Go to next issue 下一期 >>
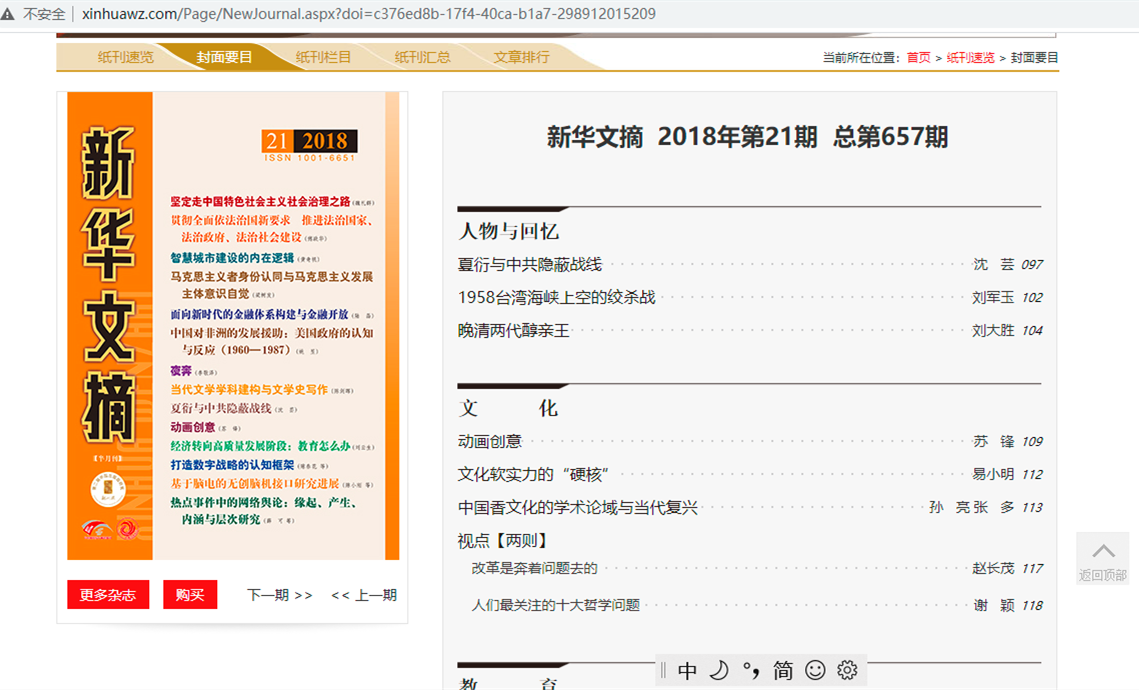 pos(280,596)
